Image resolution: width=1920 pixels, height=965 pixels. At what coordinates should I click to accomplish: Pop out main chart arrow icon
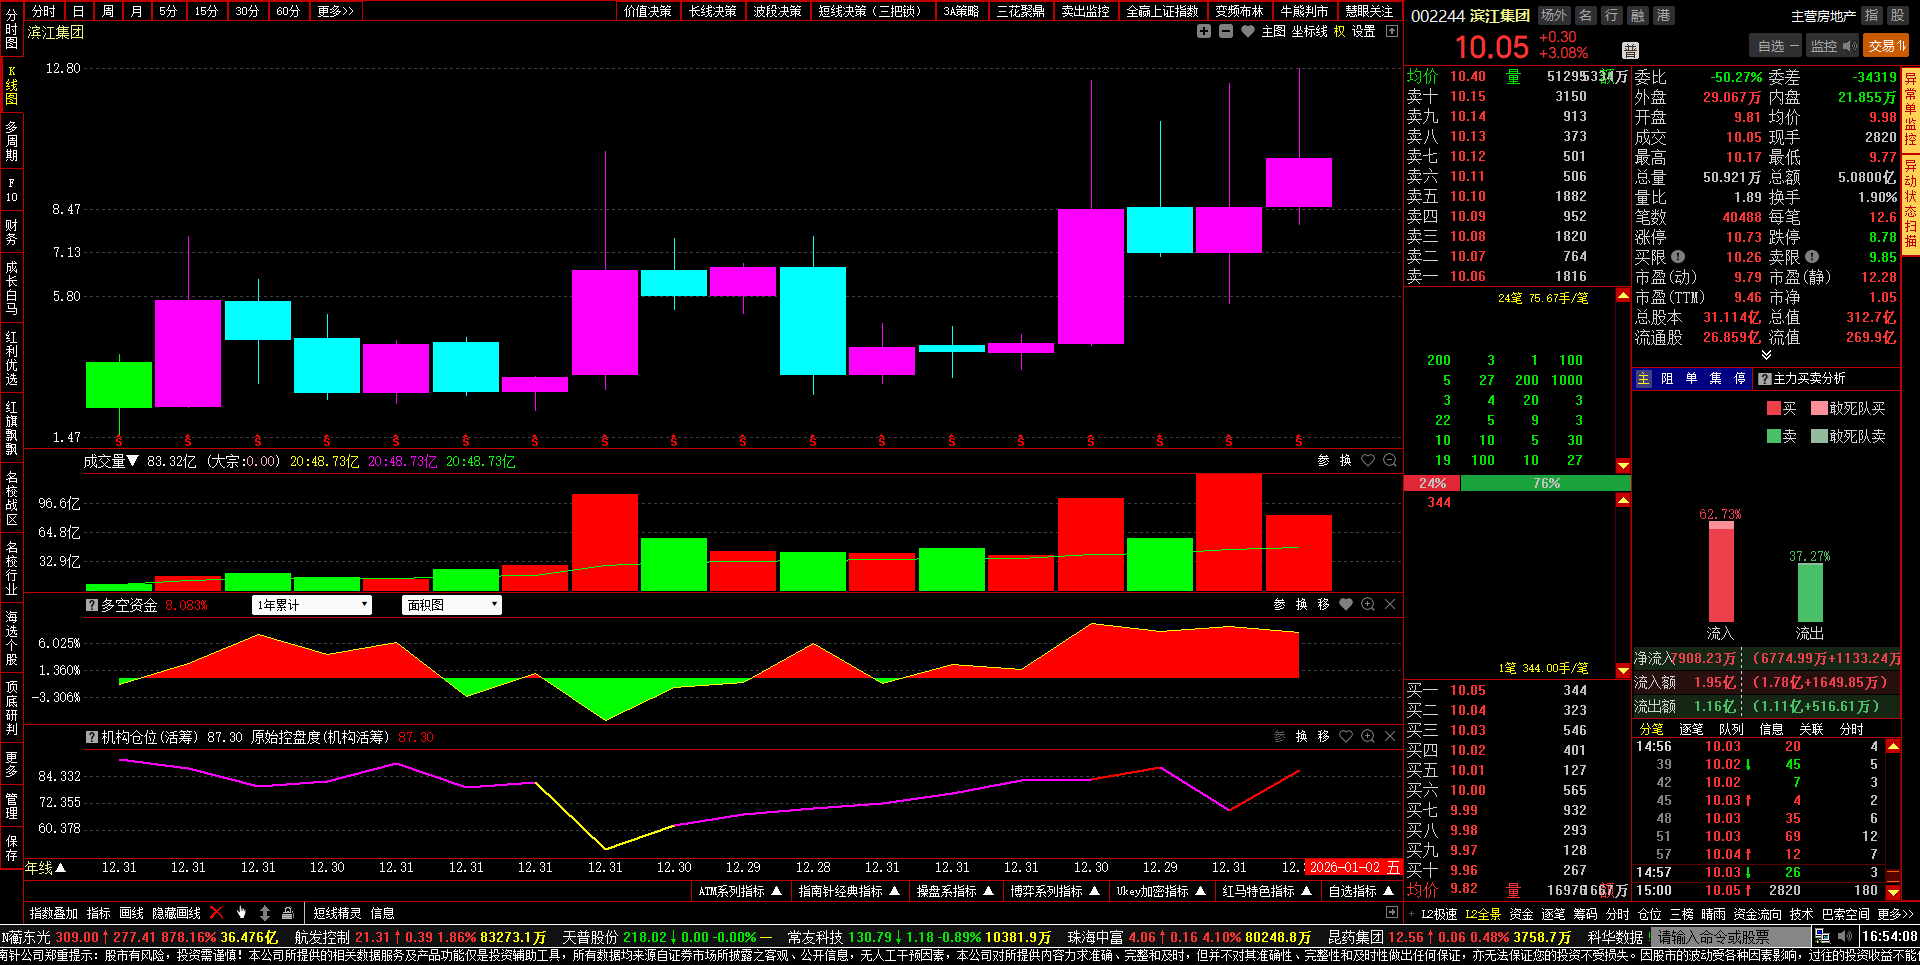pyautogui.click(x=1392, y=31)
